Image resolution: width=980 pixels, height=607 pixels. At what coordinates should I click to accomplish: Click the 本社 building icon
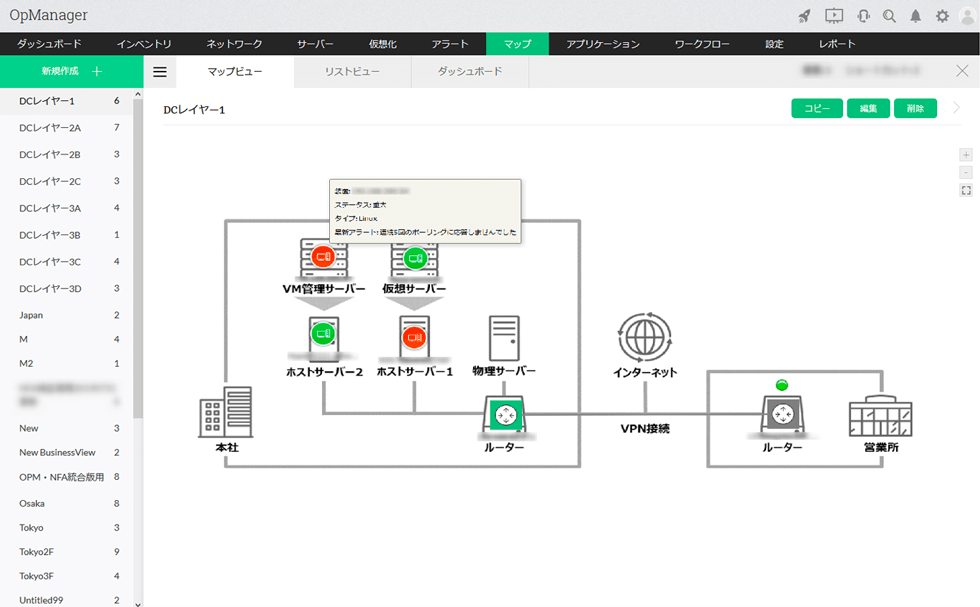[x=226, y=411]
